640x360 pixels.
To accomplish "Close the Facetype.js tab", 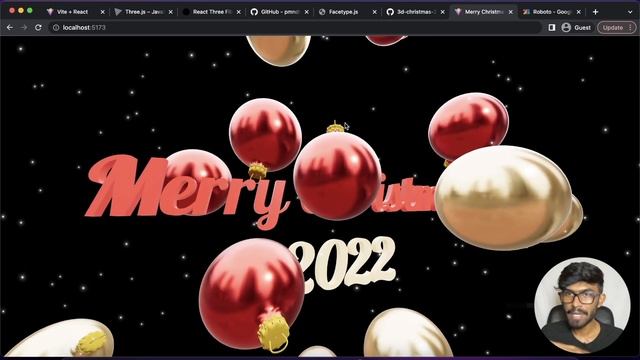I will pos(375,12).
